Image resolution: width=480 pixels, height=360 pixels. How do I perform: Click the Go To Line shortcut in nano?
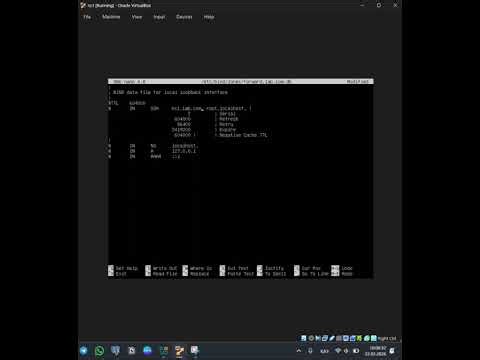[311, 274]
